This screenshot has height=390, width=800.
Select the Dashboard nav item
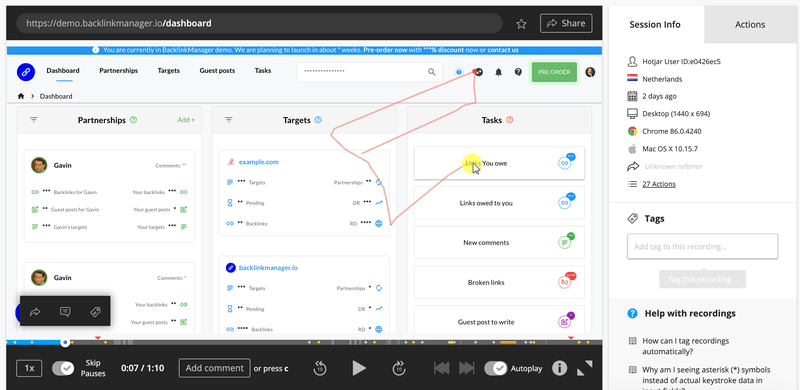[63, 71]
